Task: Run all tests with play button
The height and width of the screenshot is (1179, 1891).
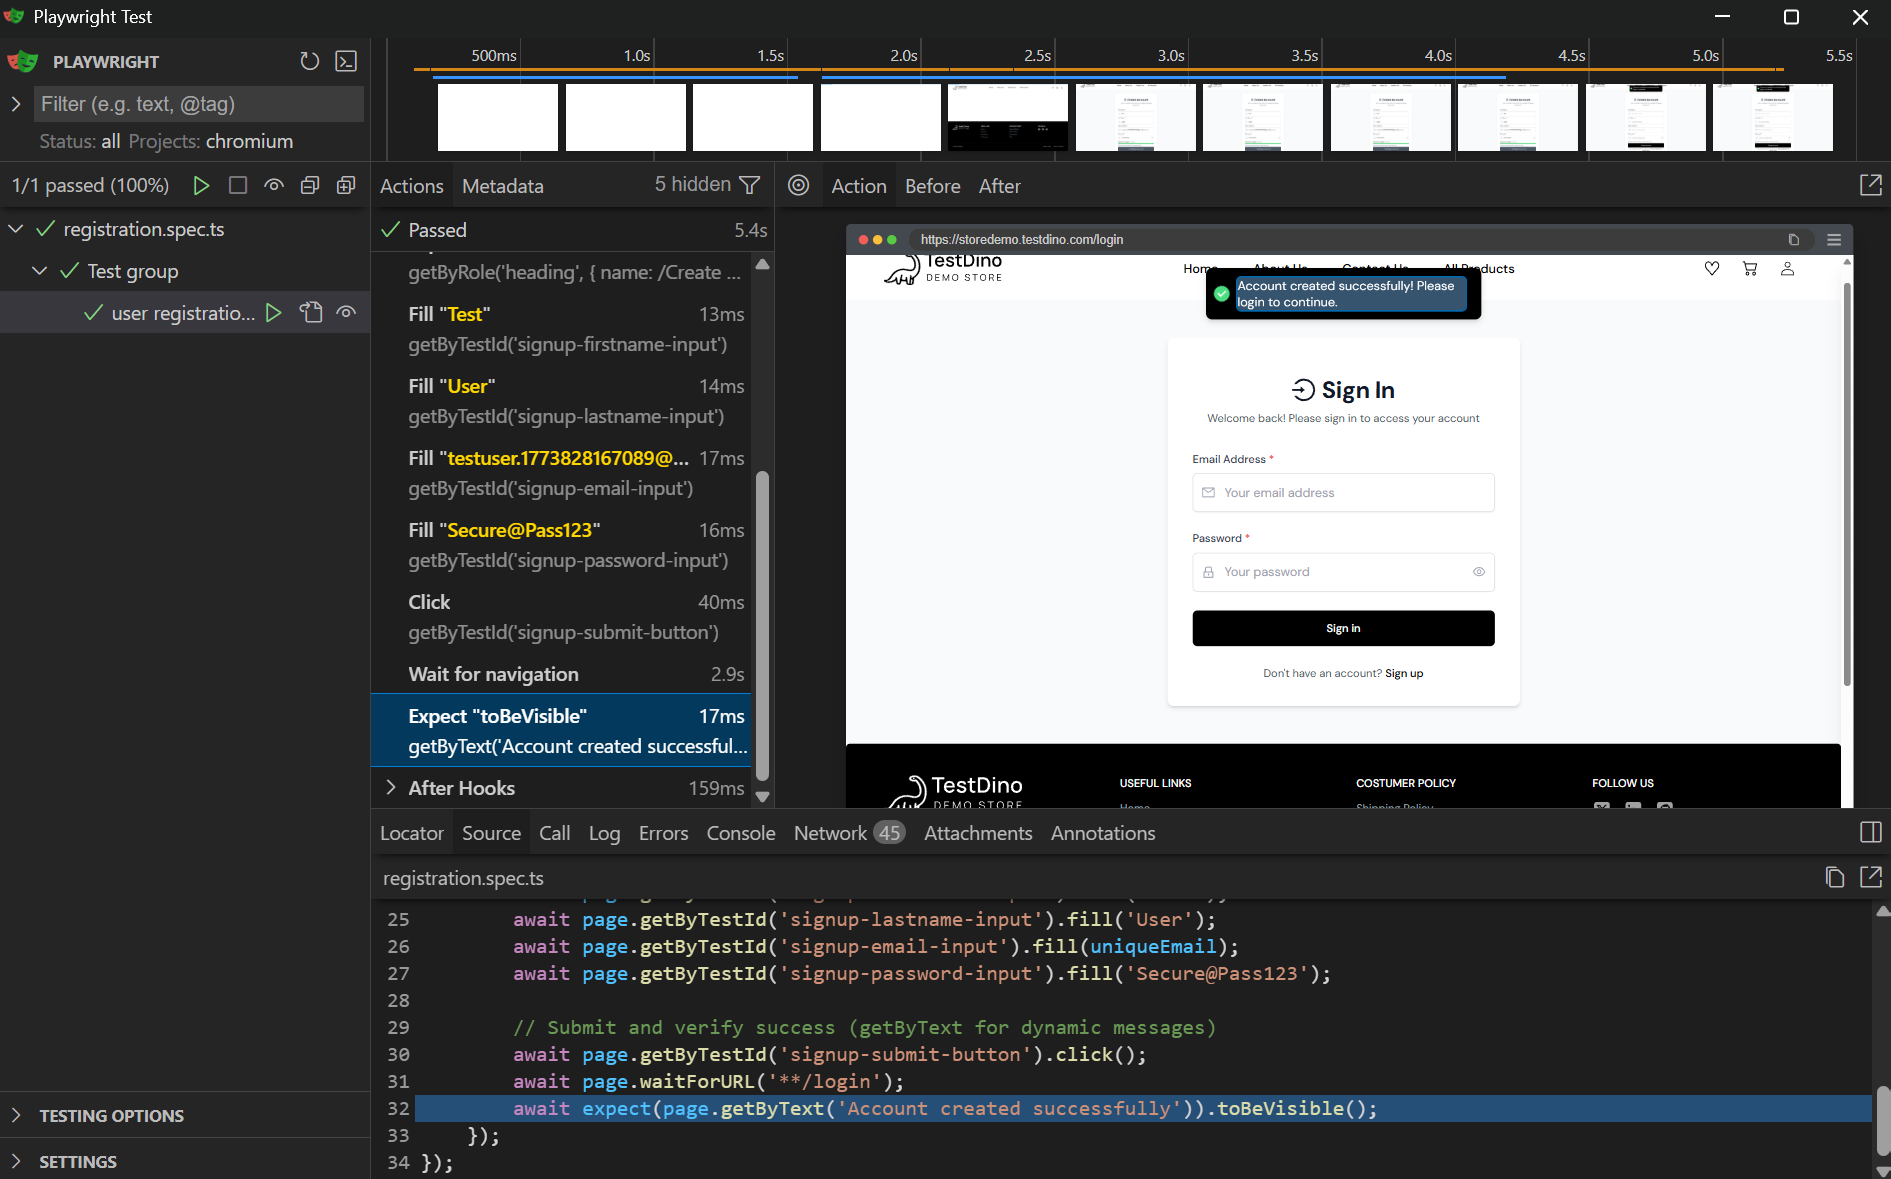Action: pos(201,185)
